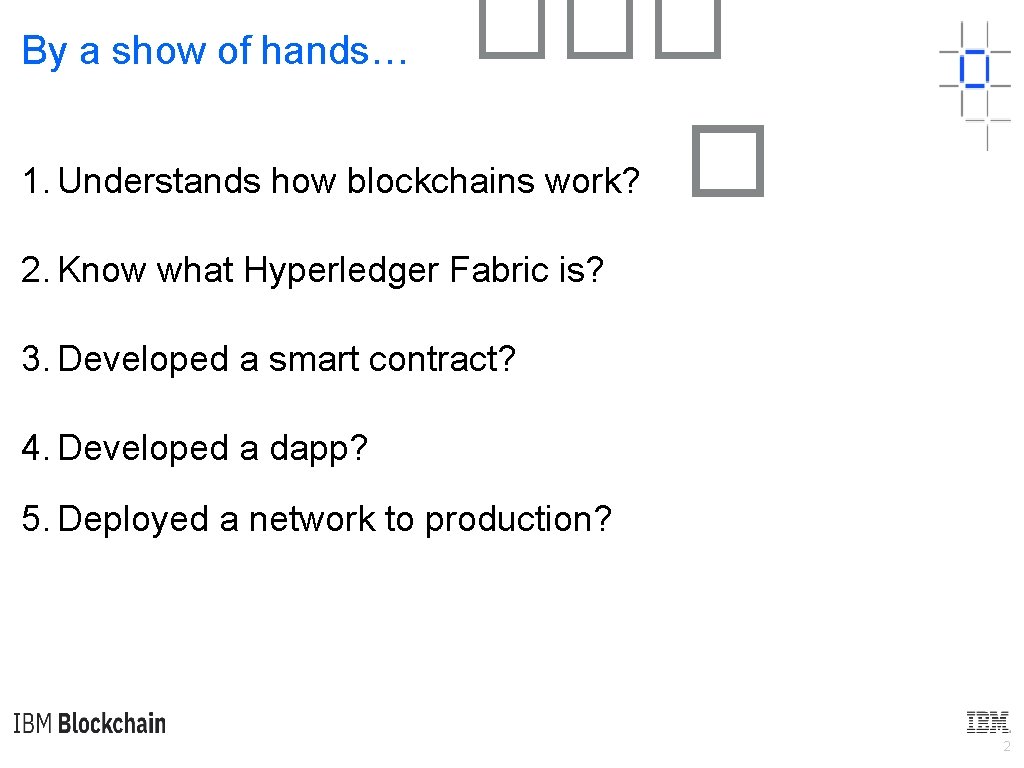Viewport: 1024px width, 768px height.
Task: Select "Developed a smart contract?" line
Action: pos(268,359)
